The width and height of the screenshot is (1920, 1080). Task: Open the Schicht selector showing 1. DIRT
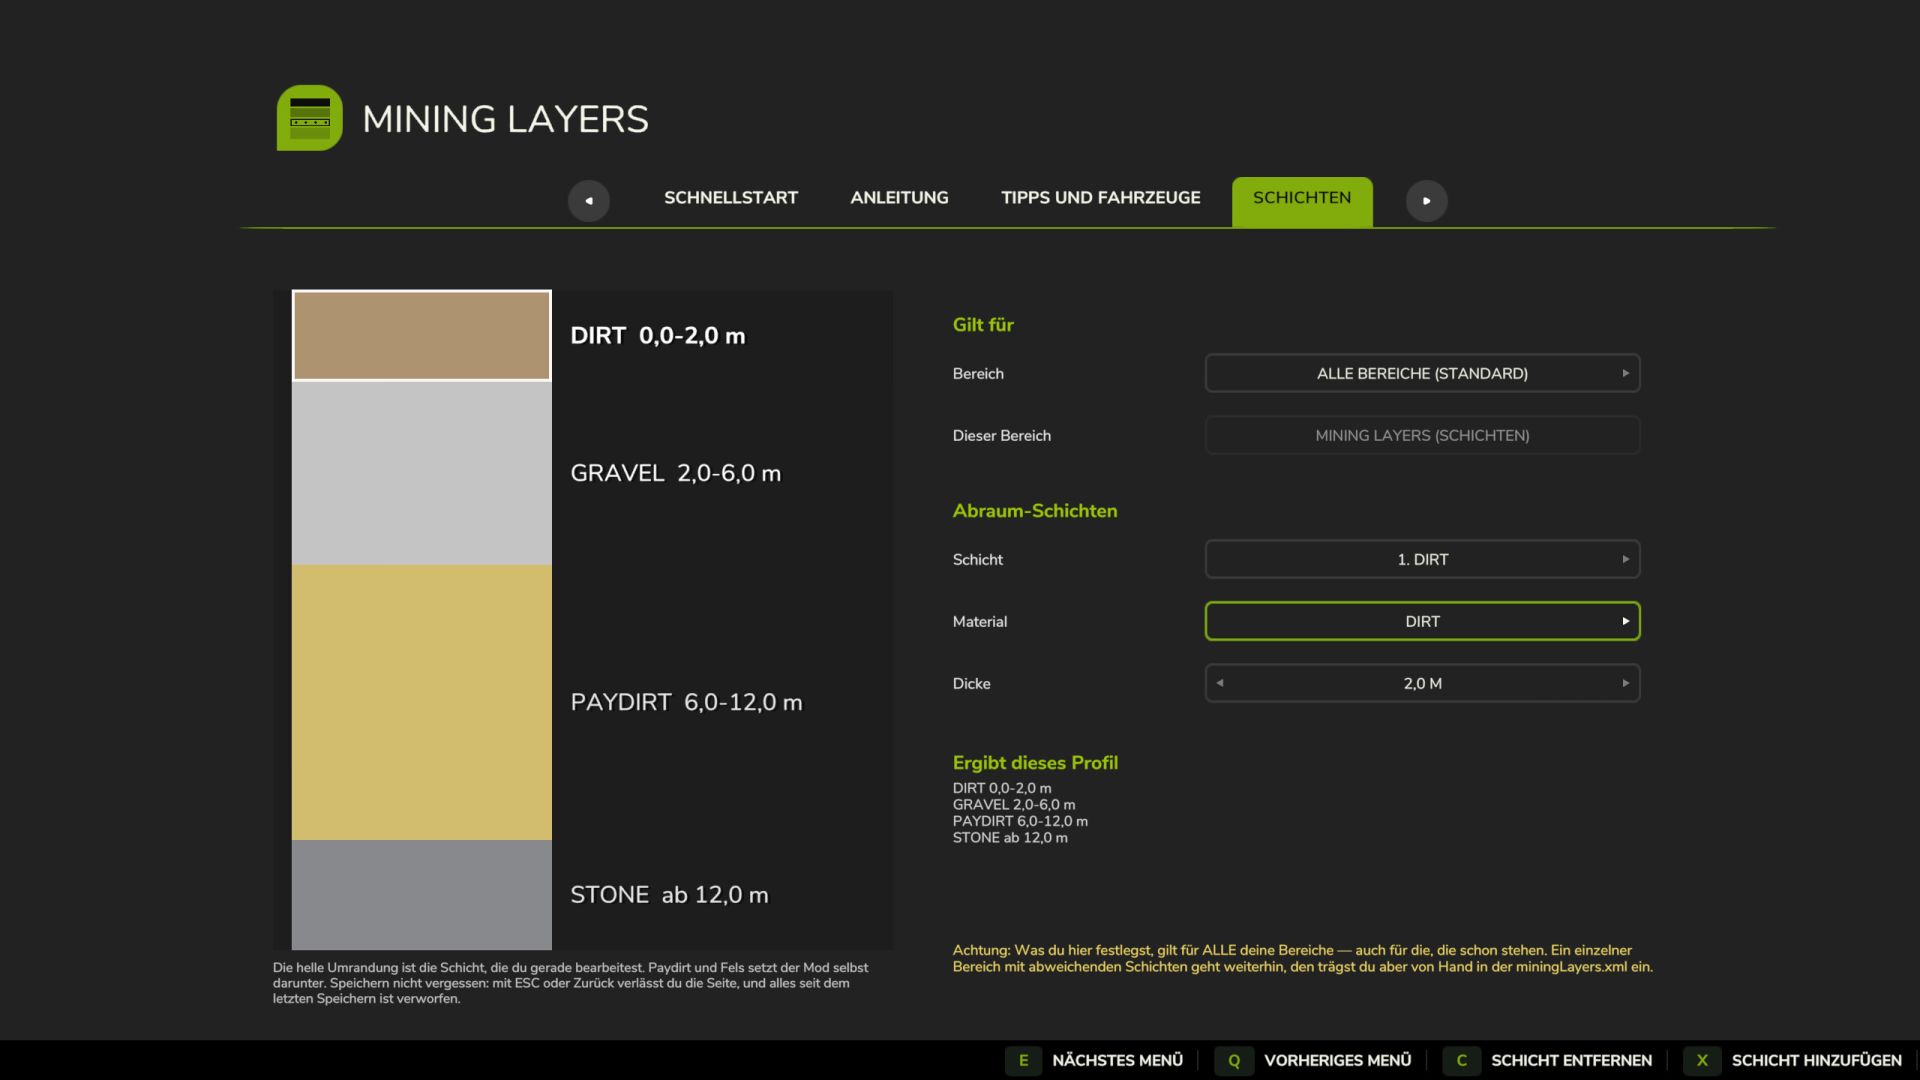click(1422, 559)
